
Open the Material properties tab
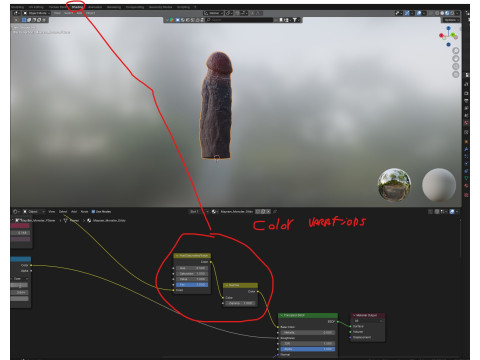[466, 186]
